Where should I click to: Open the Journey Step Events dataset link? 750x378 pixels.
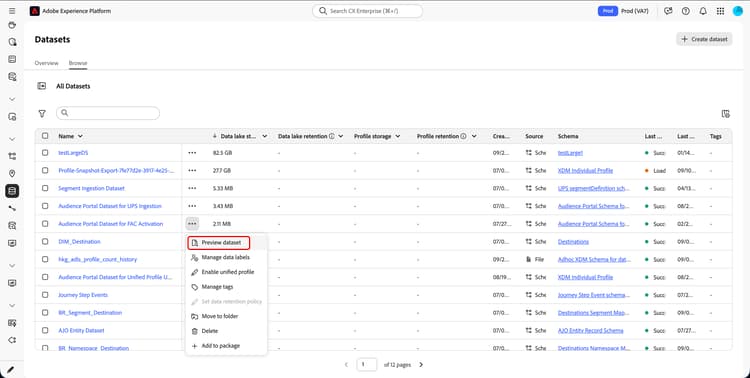click(x=83, y=295)
